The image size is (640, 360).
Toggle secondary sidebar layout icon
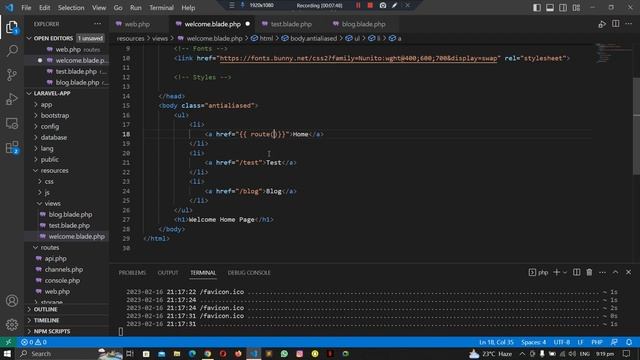pyautogui.click(x=563, y=7)
